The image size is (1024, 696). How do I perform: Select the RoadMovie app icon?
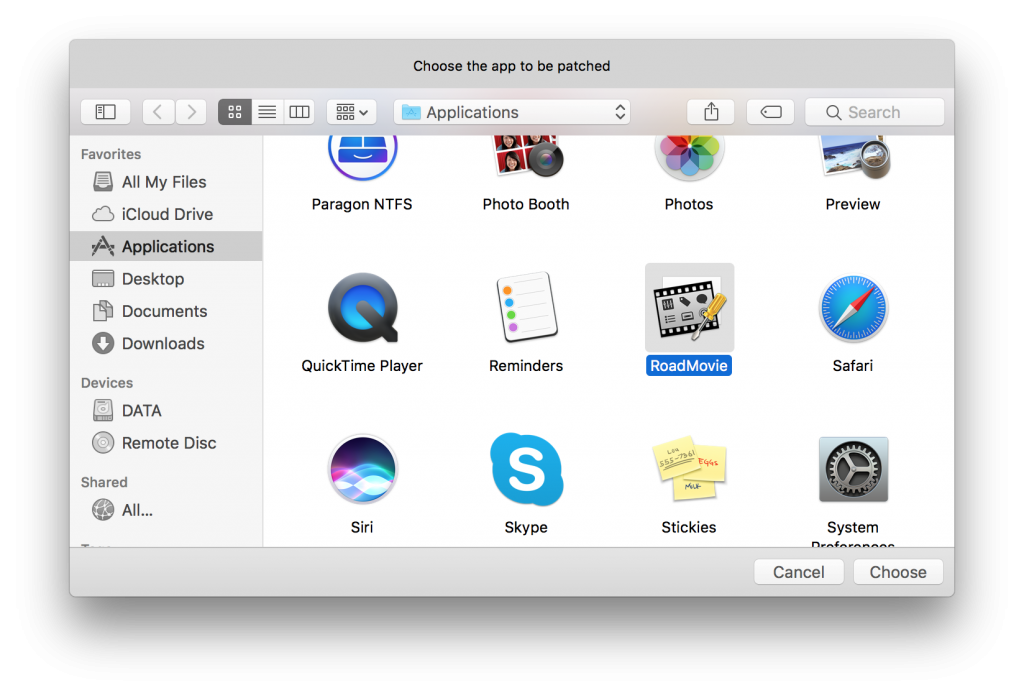689,309
